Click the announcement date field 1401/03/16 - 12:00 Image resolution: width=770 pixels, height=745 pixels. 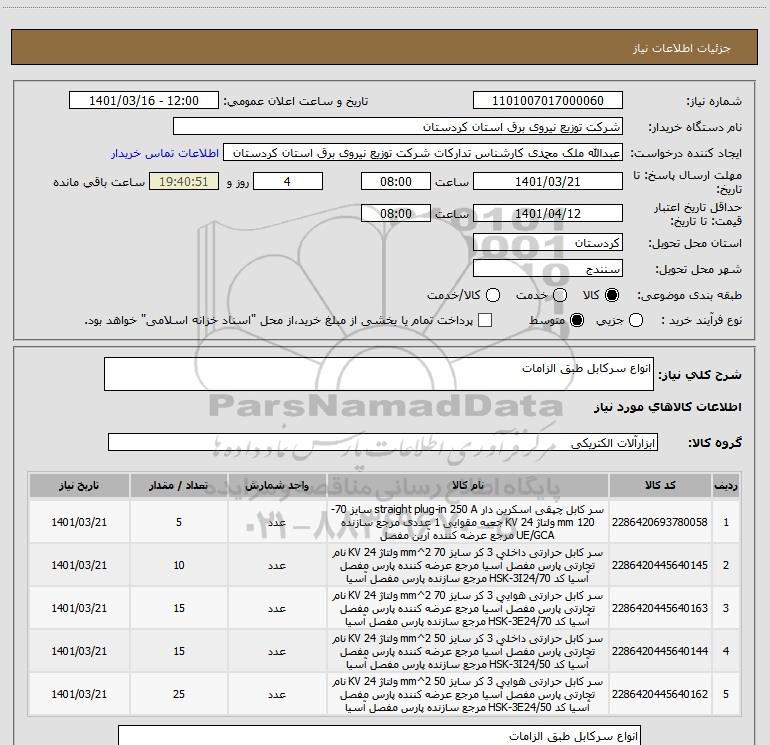click(144, 101)
